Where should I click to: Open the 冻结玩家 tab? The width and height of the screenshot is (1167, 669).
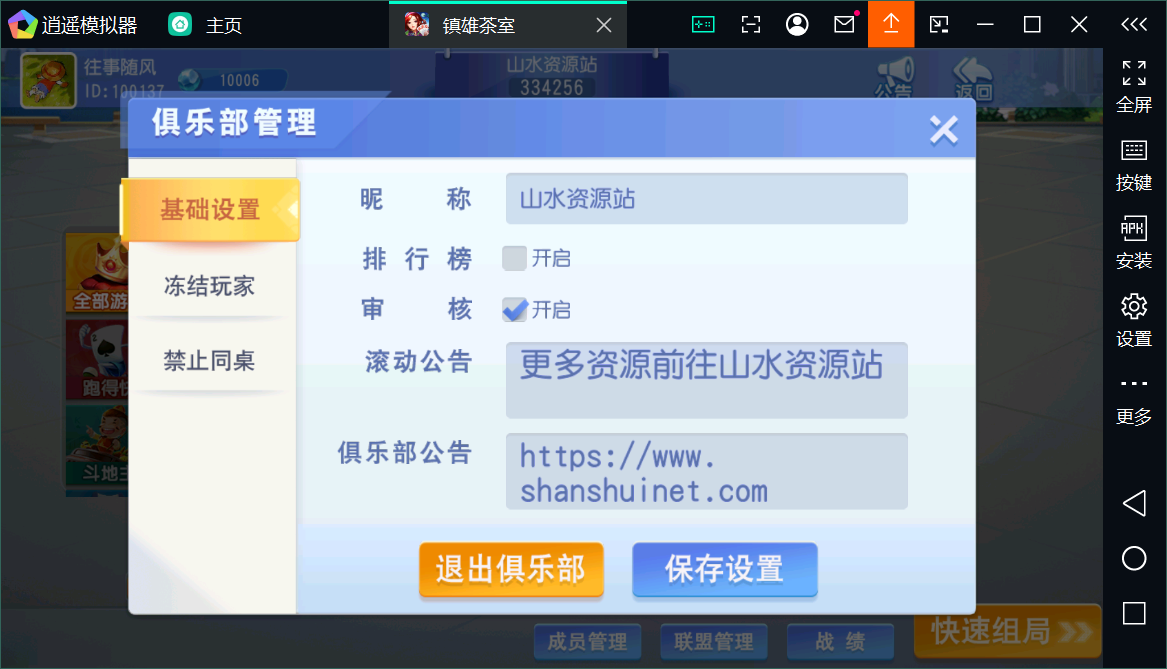210,286
